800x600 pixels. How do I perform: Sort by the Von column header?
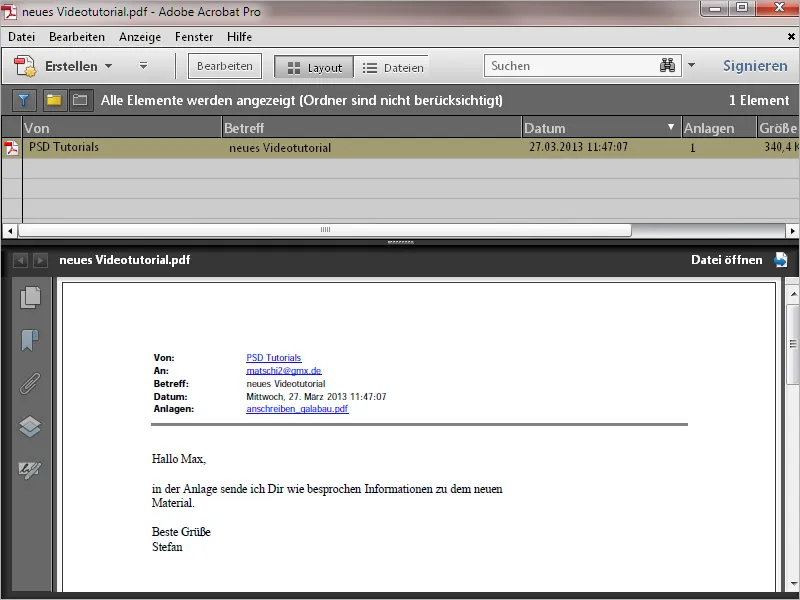tap(122, 128)
